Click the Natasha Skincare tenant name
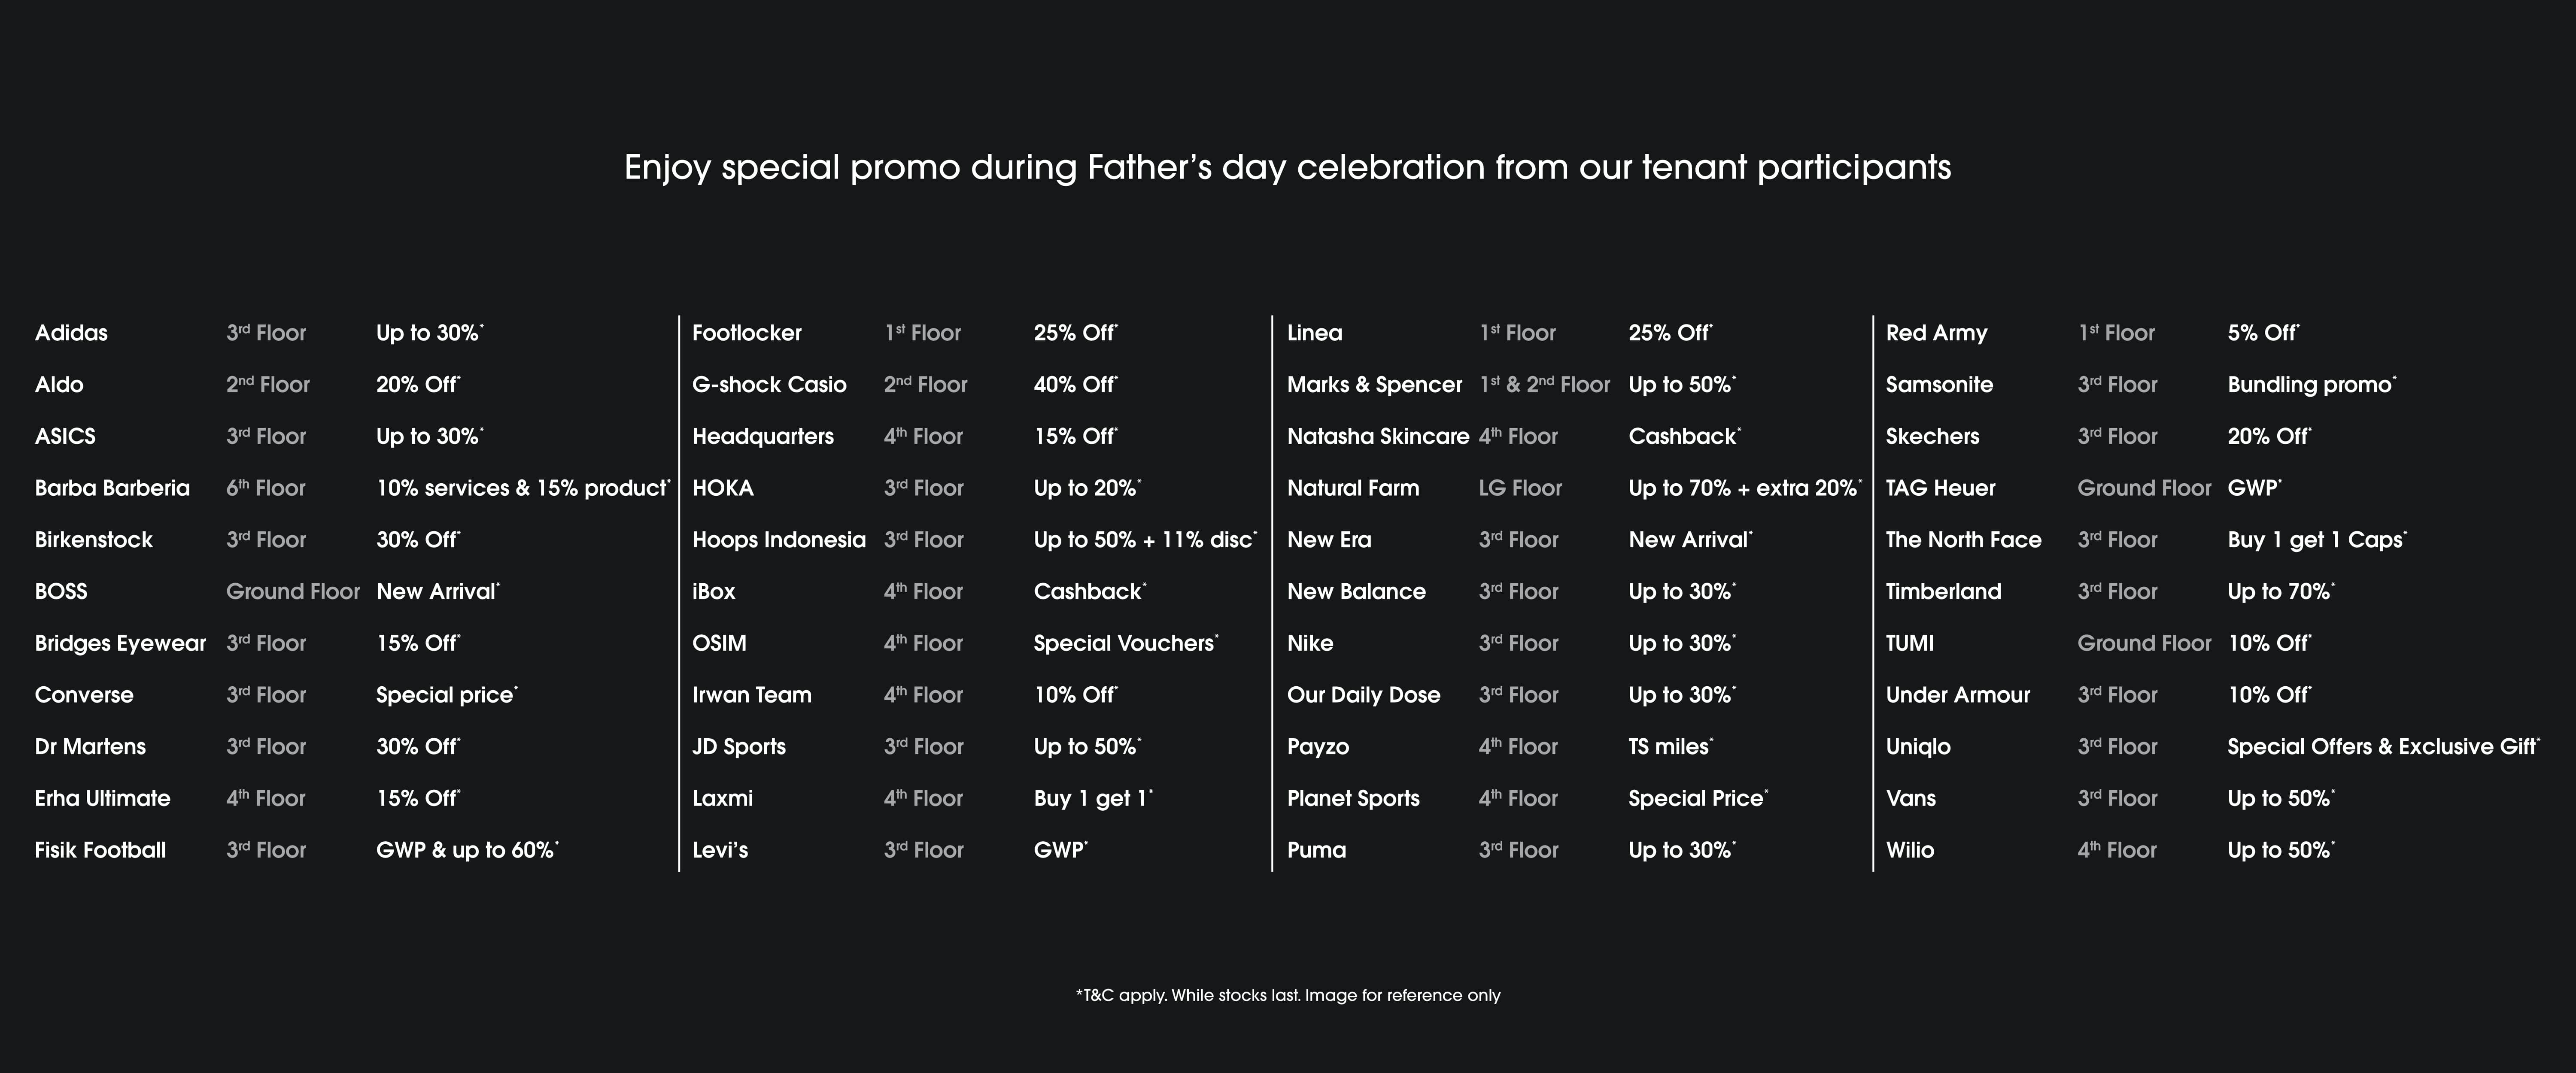 click(1377, 437)
